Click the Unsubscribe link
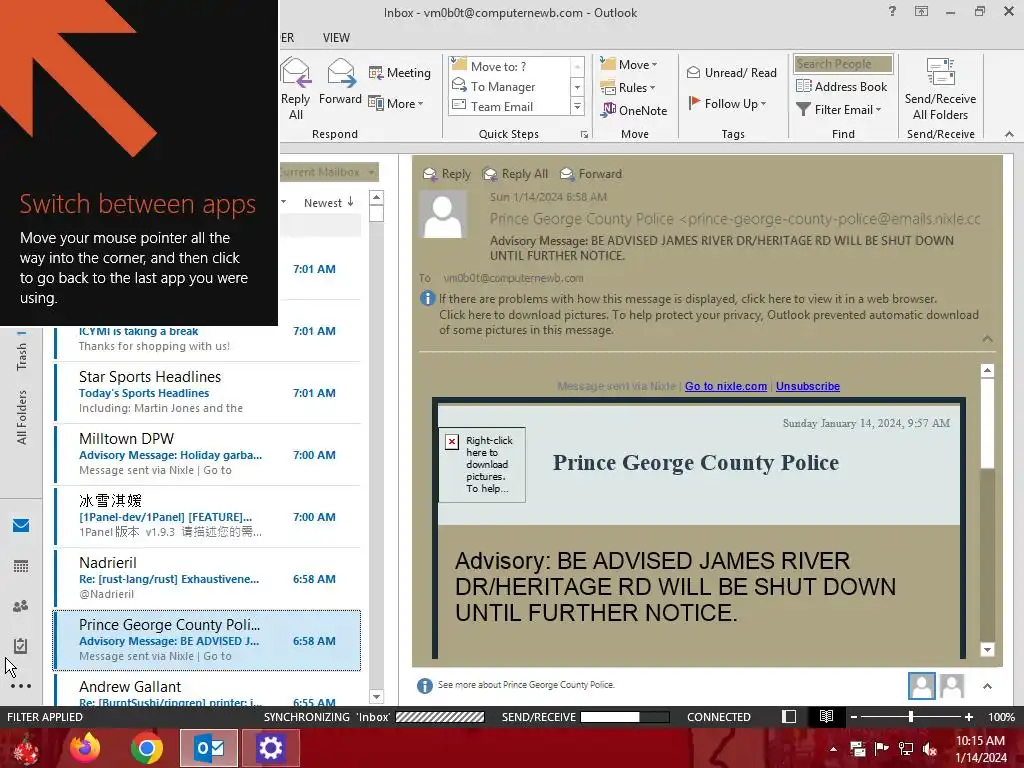1024x768 pixels. [808, 386]
